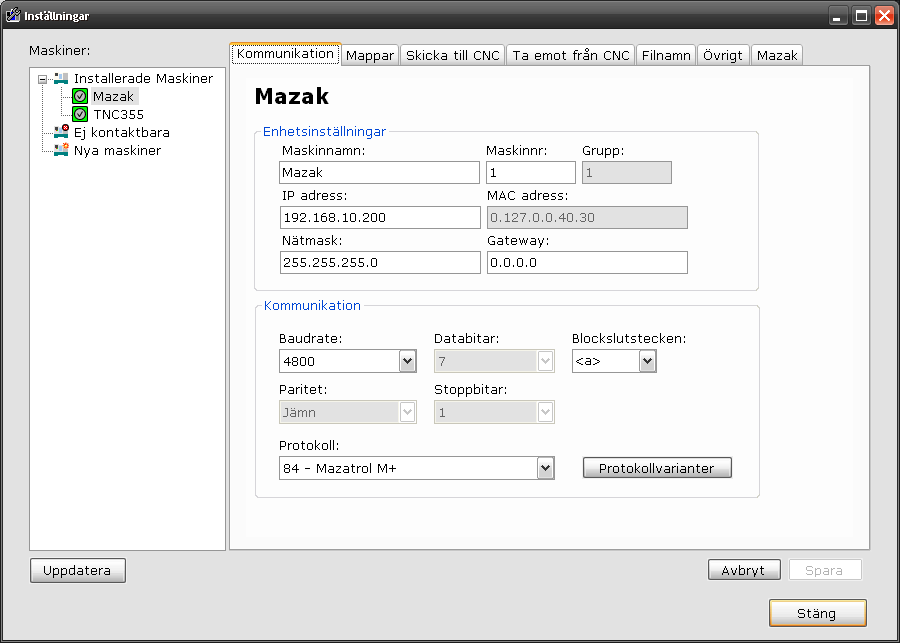This screenshot has width=900, height=643.
Task: Click the Nya maskiner icon
Action: [61, 150]
